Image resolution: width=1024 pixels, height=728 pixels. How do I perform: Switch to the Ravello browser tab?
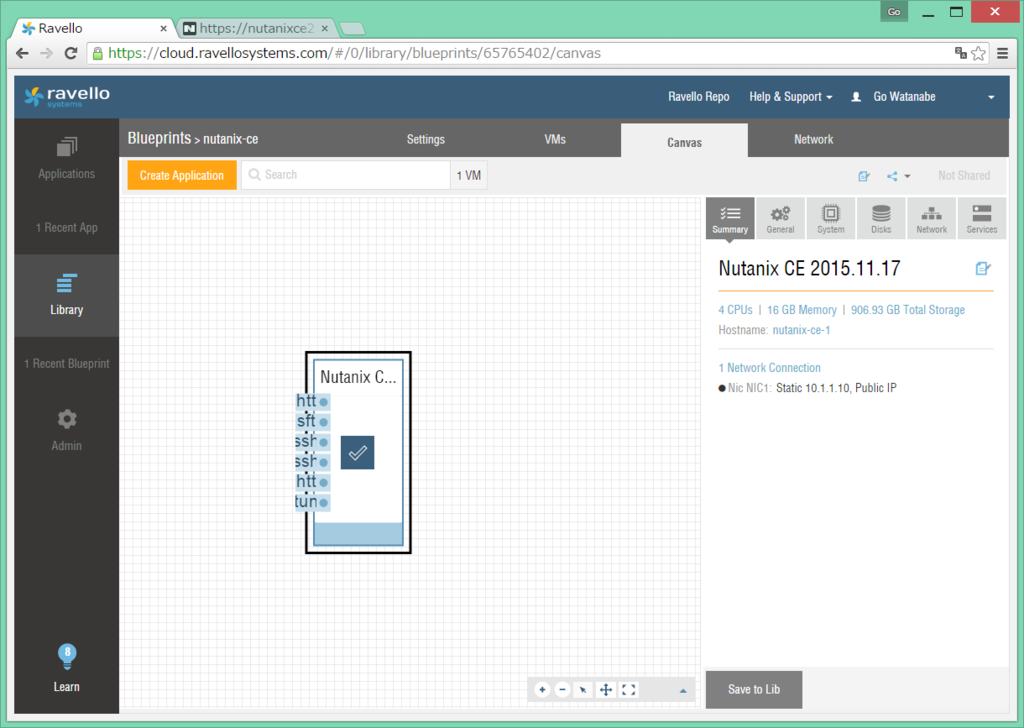91,28
